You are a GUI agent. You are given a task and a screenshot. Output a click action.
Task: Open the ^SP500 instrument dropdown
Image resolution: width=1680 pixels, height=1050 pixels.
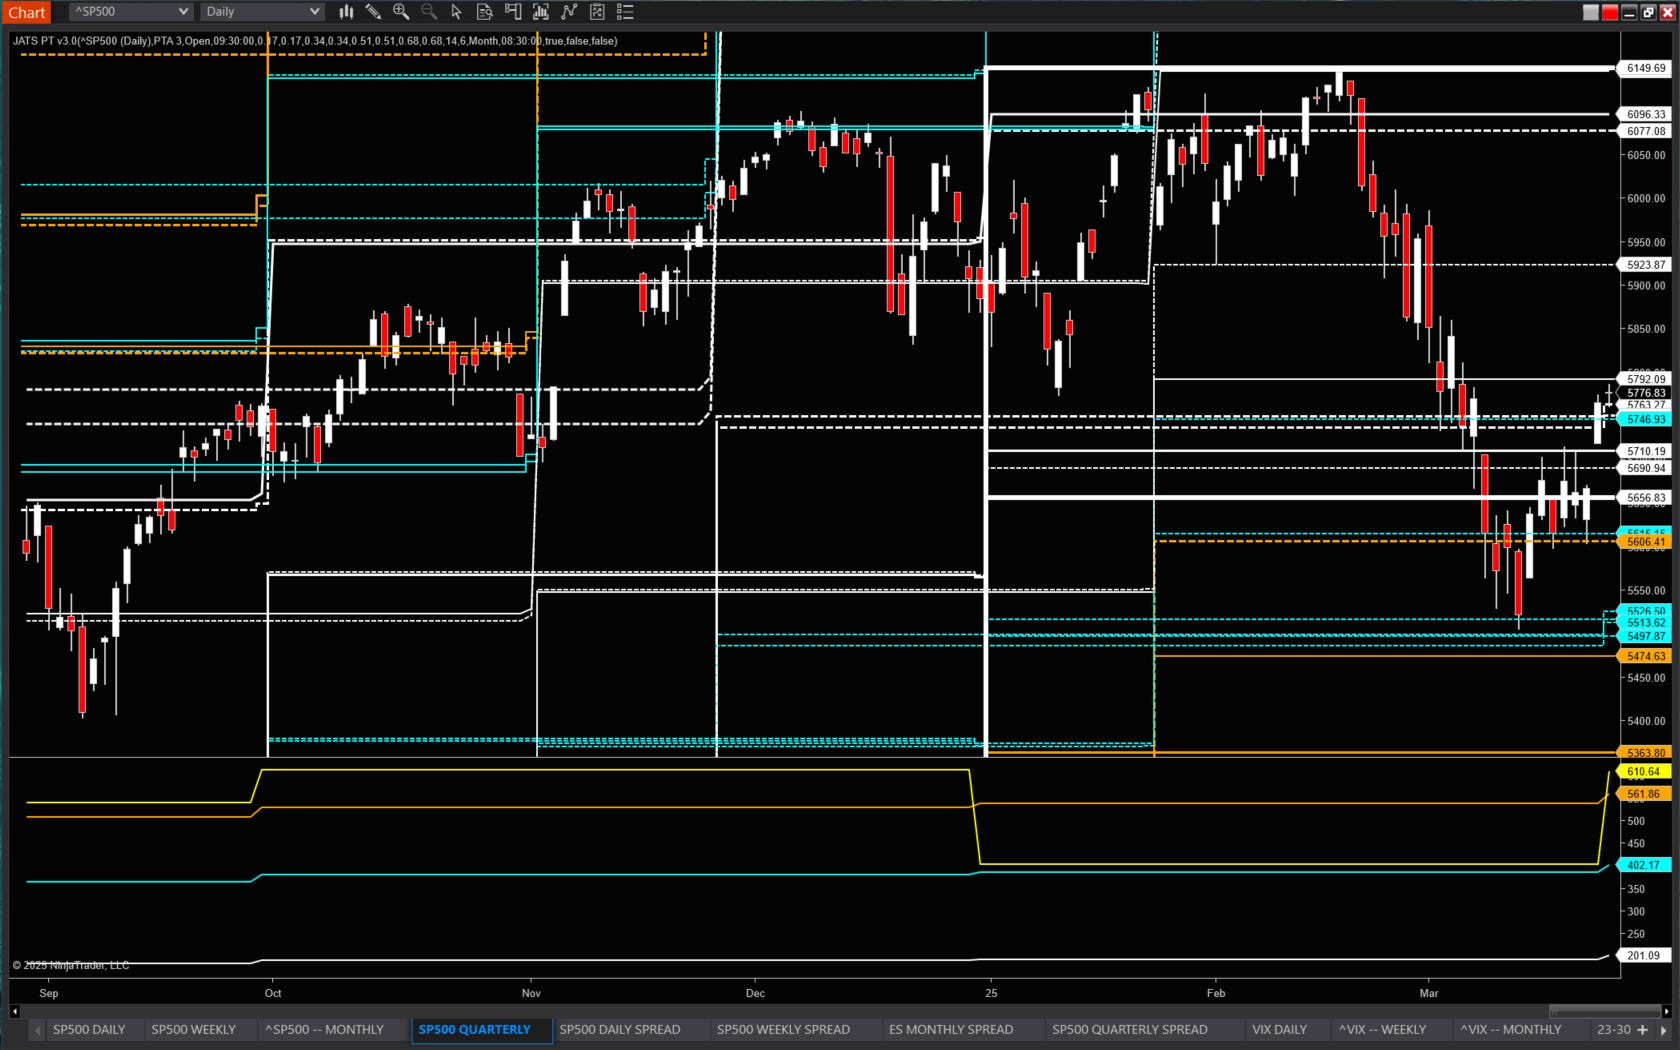tap(128, 11)
